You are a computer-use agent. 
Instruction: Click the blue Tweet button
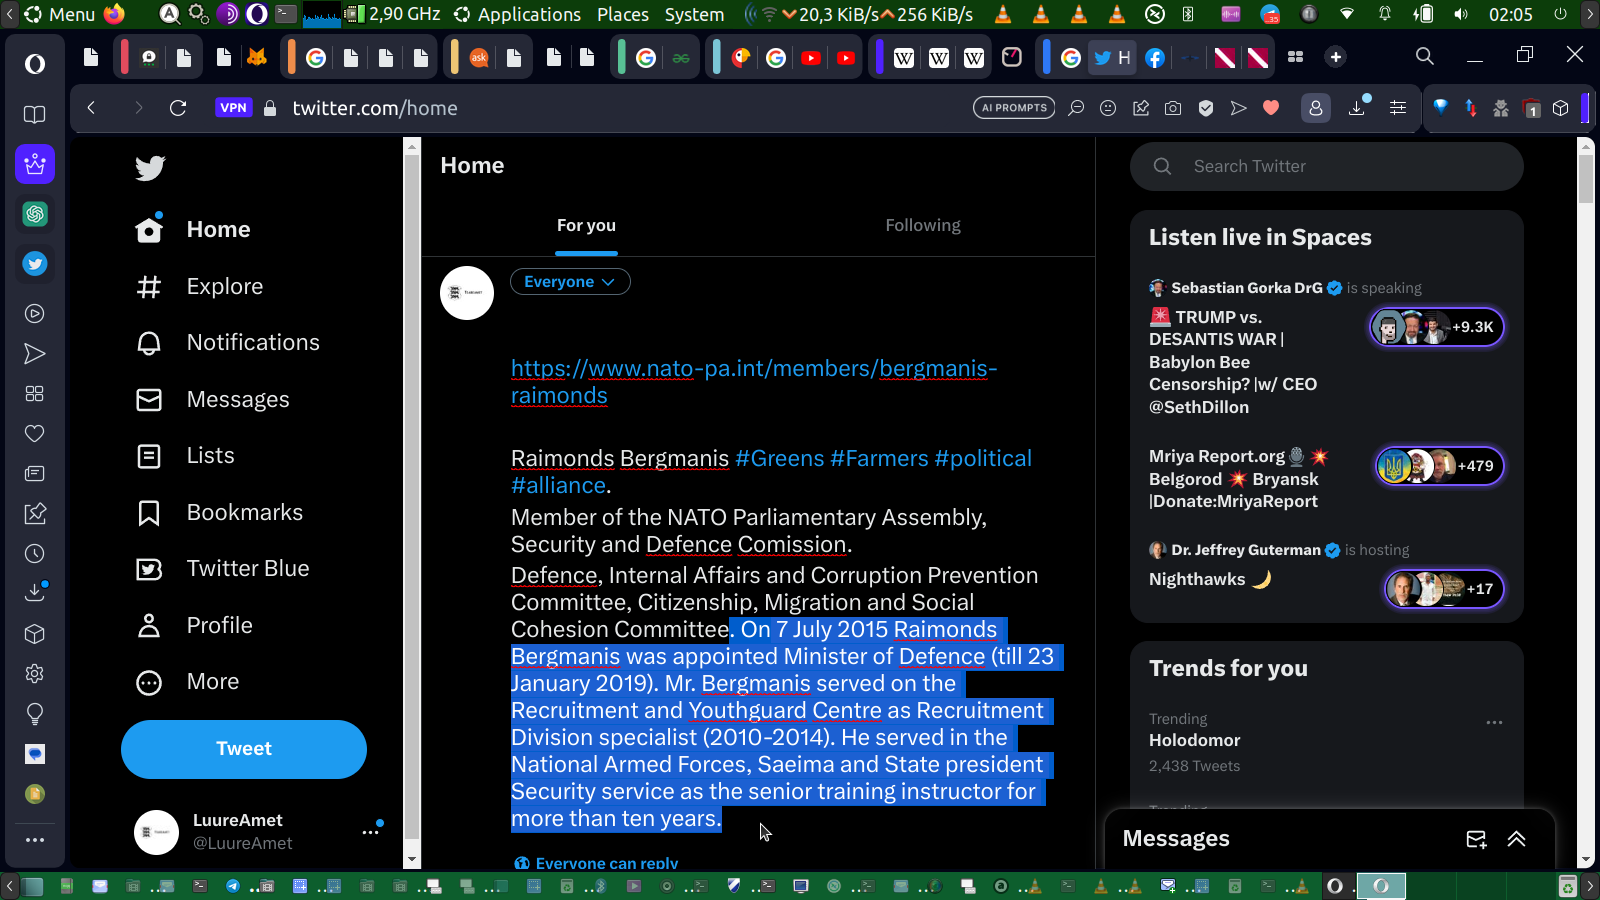244,749
